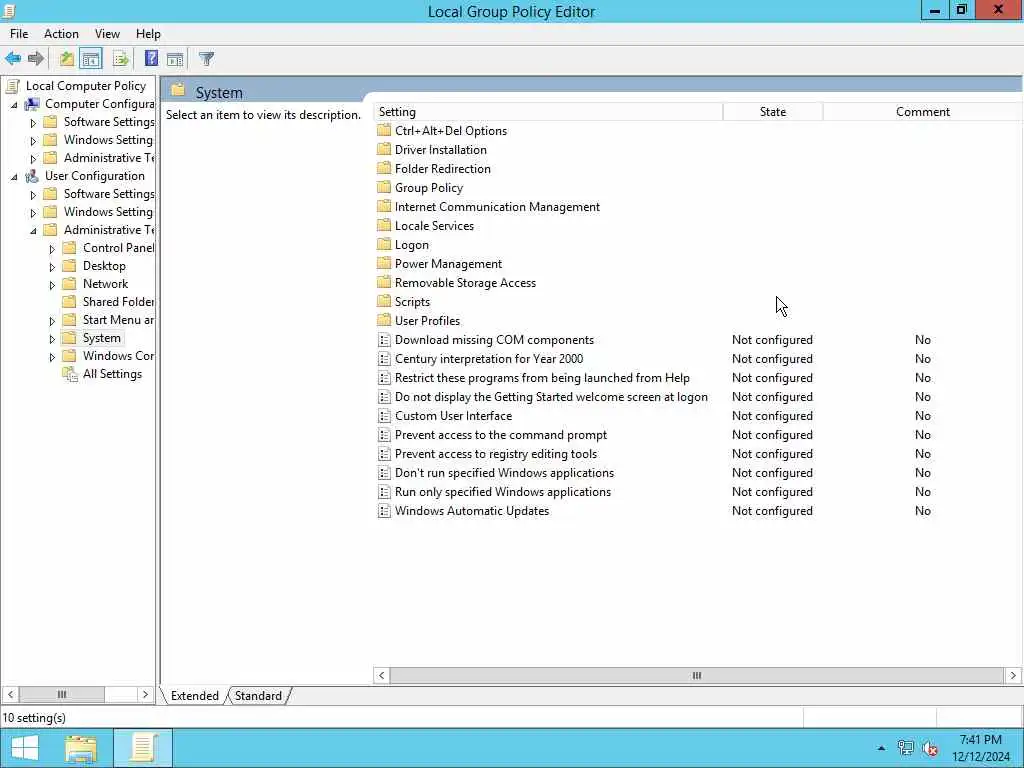1024x768 pixels.
Task: Expand the Network tree node
Action: (52, 285)
